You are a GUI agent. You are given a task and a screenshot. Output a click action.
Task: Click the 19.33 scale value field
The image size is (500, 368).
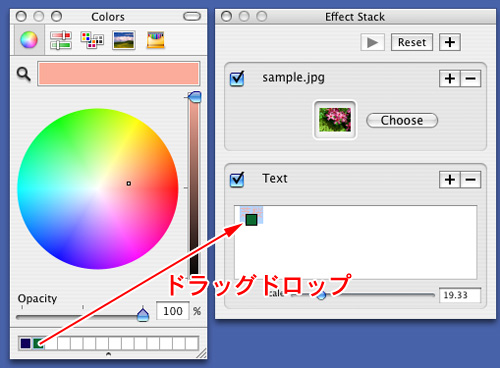click(x=460, y=295)
